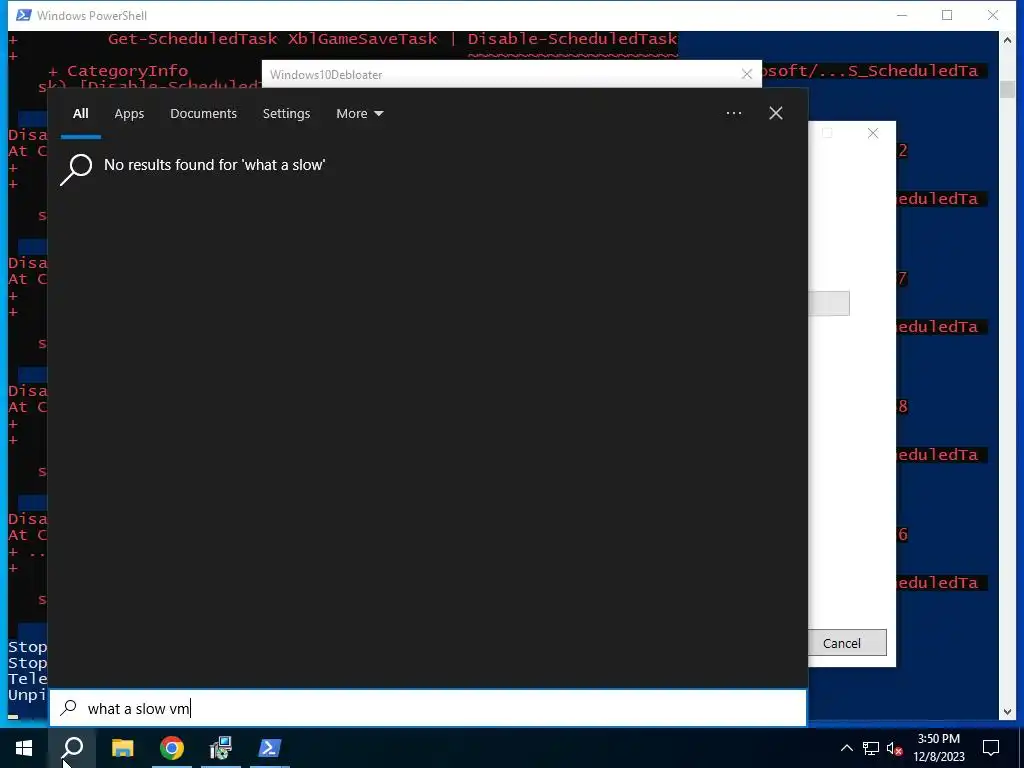The height and width of the screenshot is (768, 1024).
Task: Launch Google Chrome from the taskbar
Action: [x=172, y=748]
